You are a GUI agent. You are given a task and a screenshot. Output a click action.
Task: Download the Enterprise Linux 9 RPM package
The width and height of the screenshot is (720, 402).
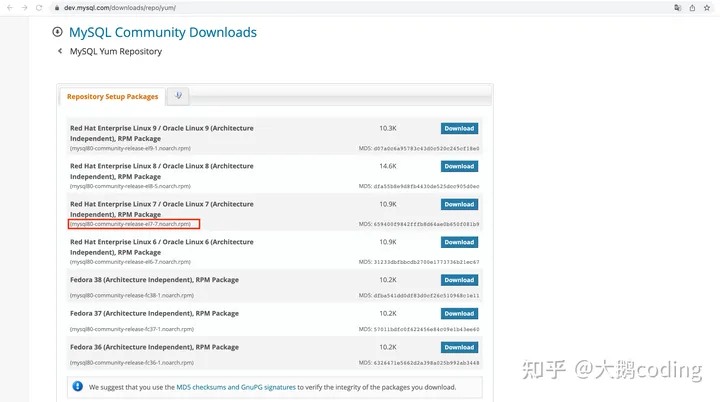459,129
